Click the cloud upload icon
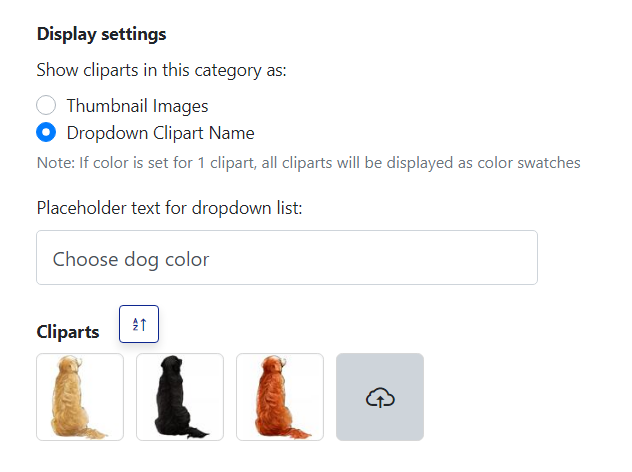This screenshot has height=472, width=632. 380,398
